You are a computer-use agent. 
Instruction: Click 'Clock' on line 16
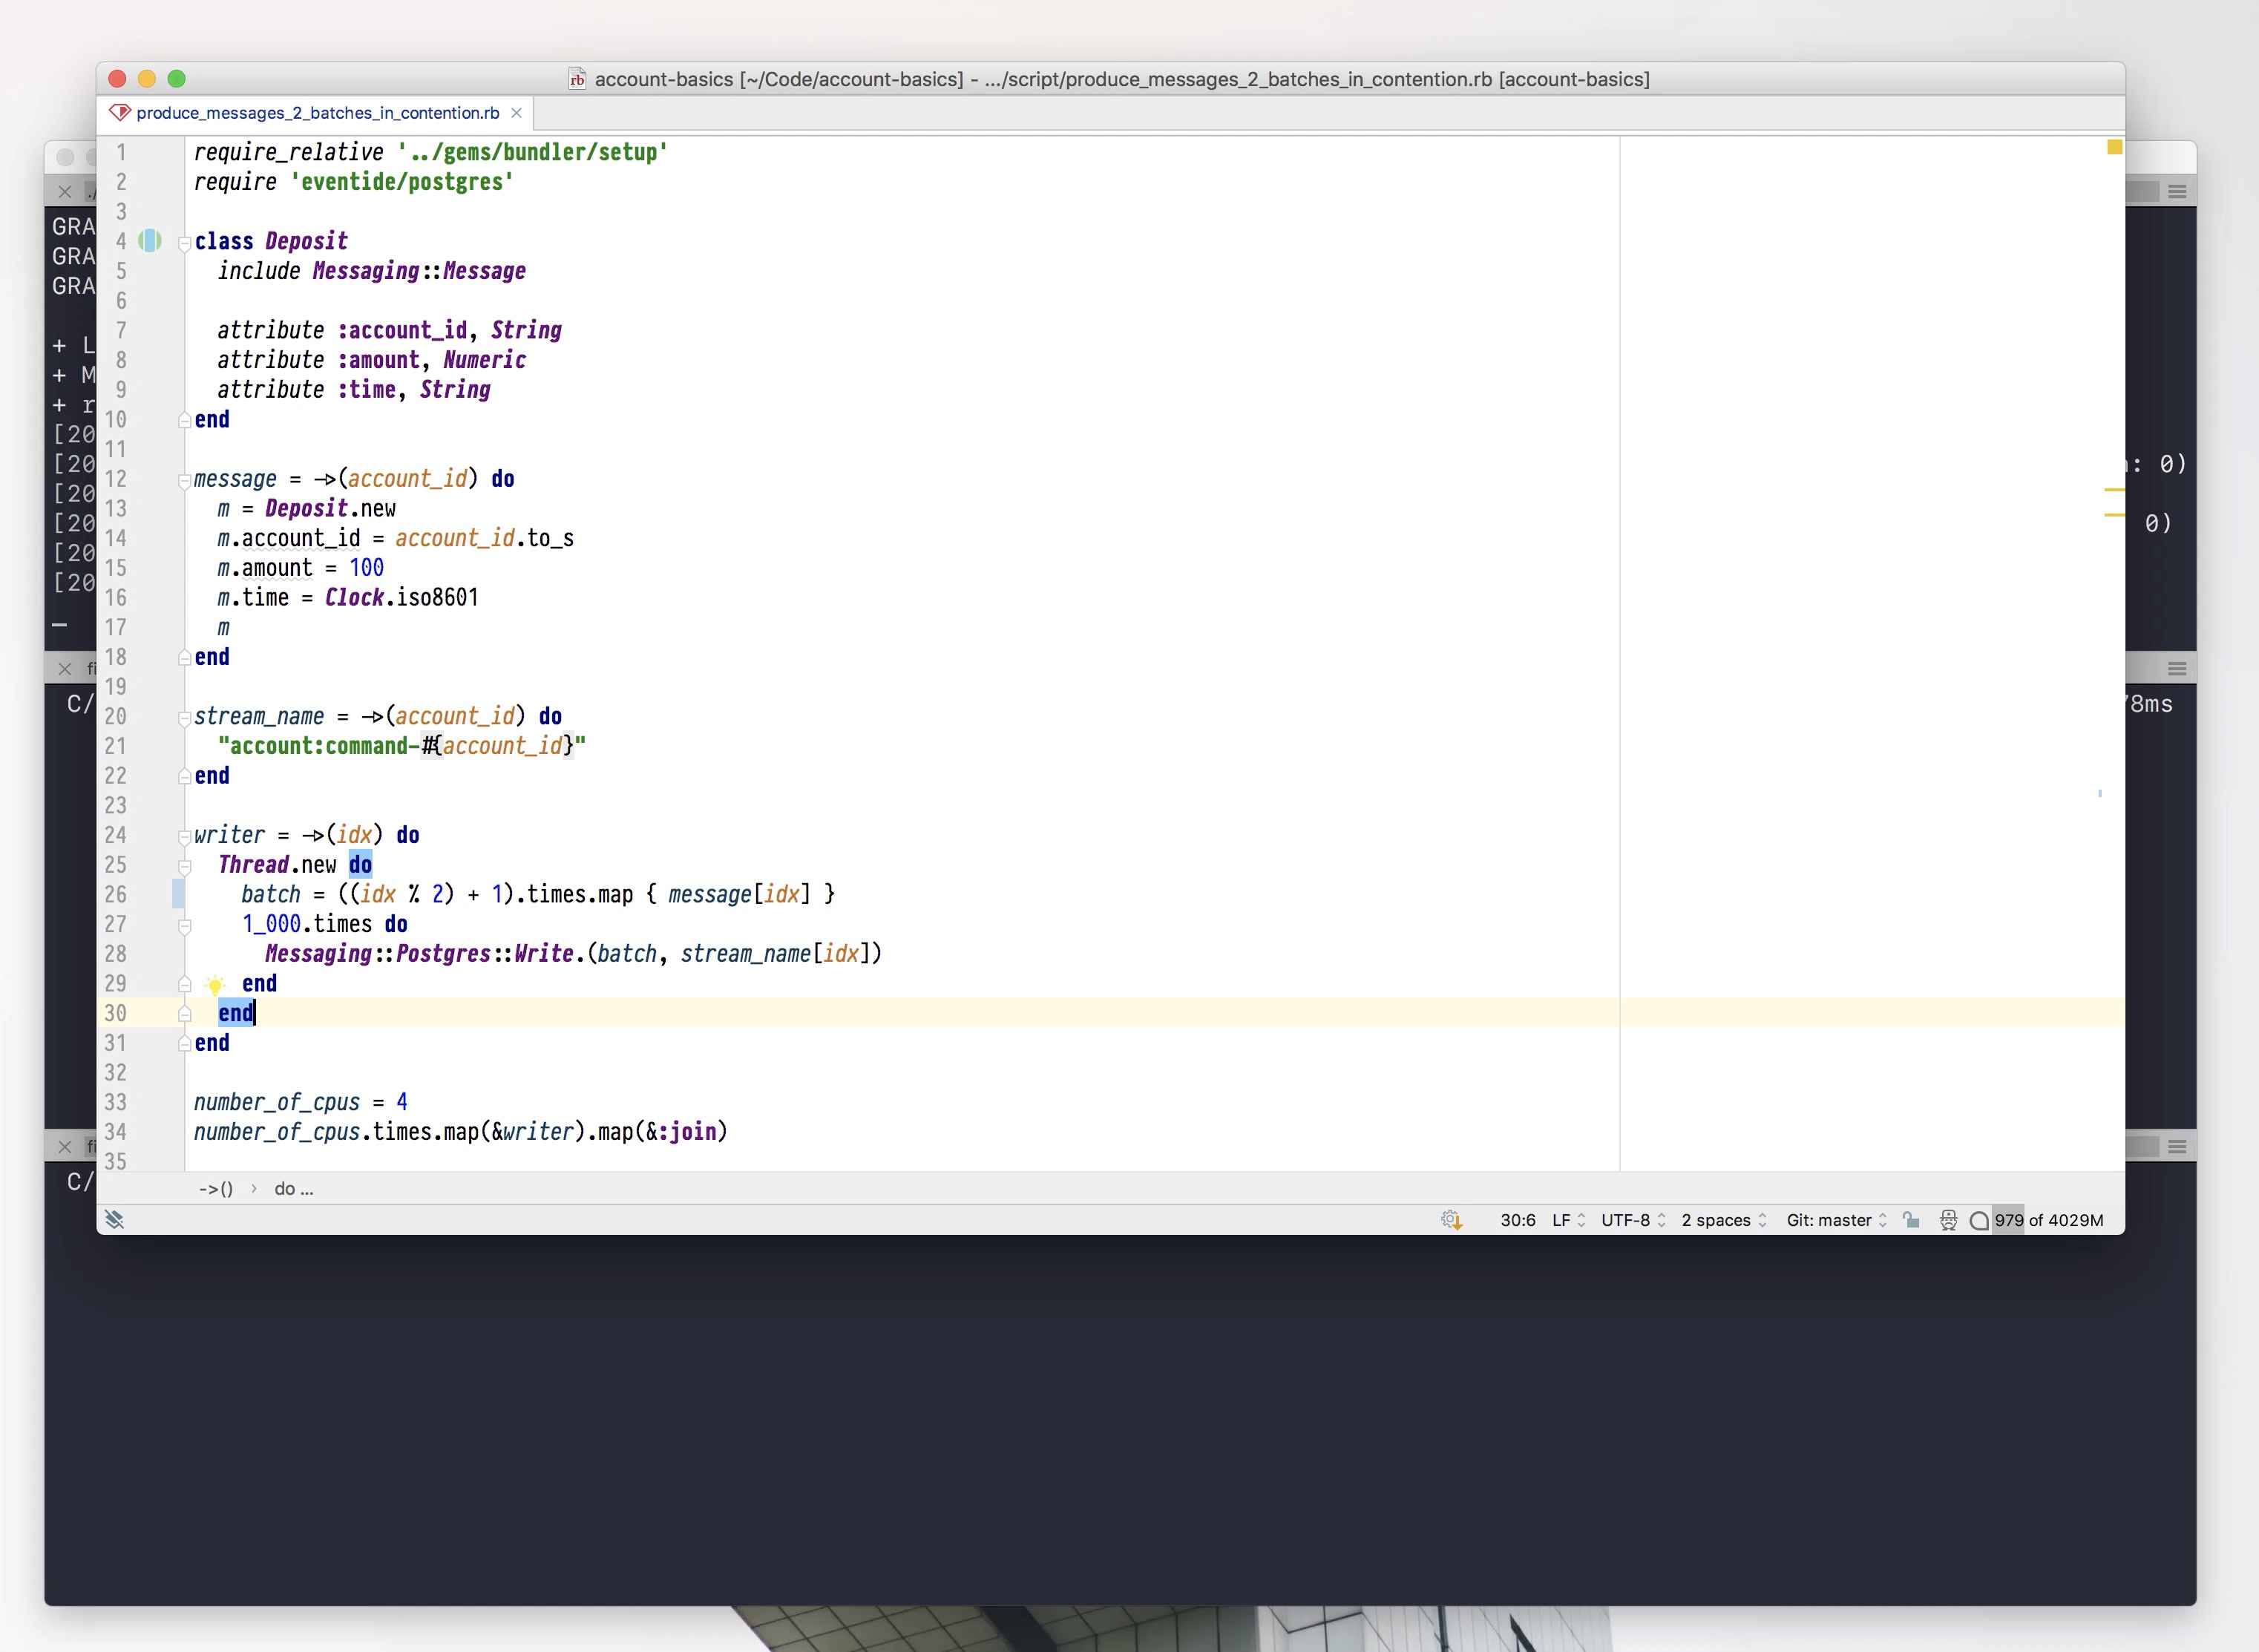[354, 597]
